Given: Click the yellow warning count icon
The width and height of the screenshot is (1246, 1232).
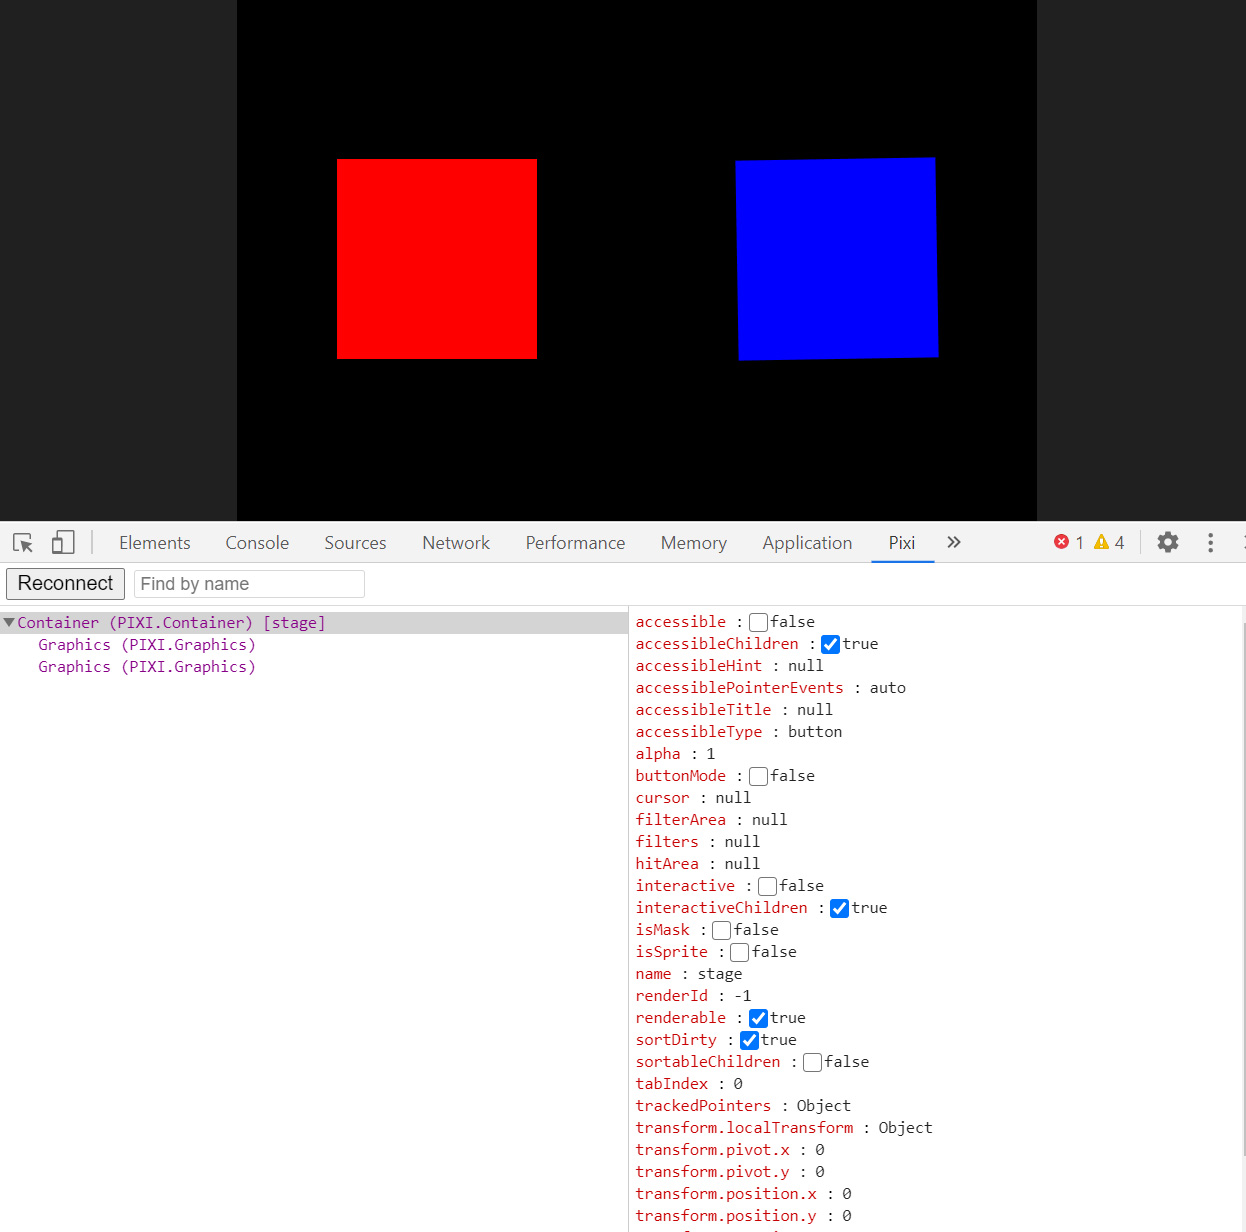Looking at the screenshot, I should pyautogui.click(x=1101, y=542).
